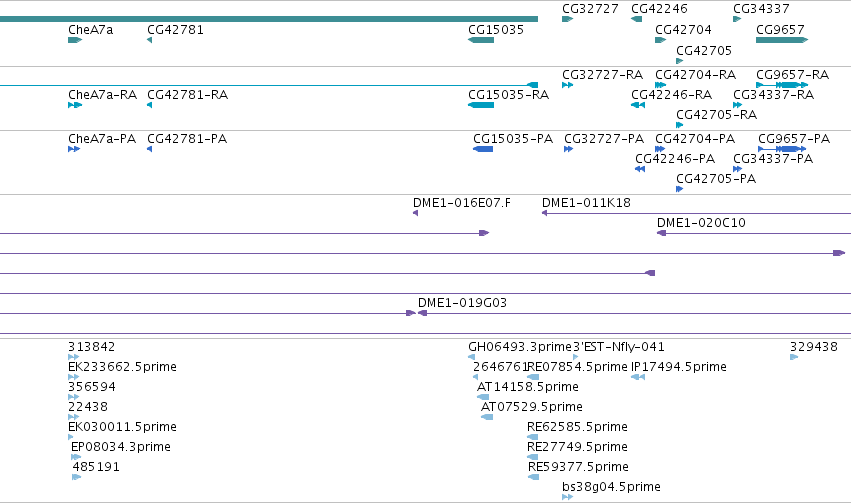Select the CheA7a gene glyph
Viewport: 851px width, 503px height.
click(x=75, y=40)
